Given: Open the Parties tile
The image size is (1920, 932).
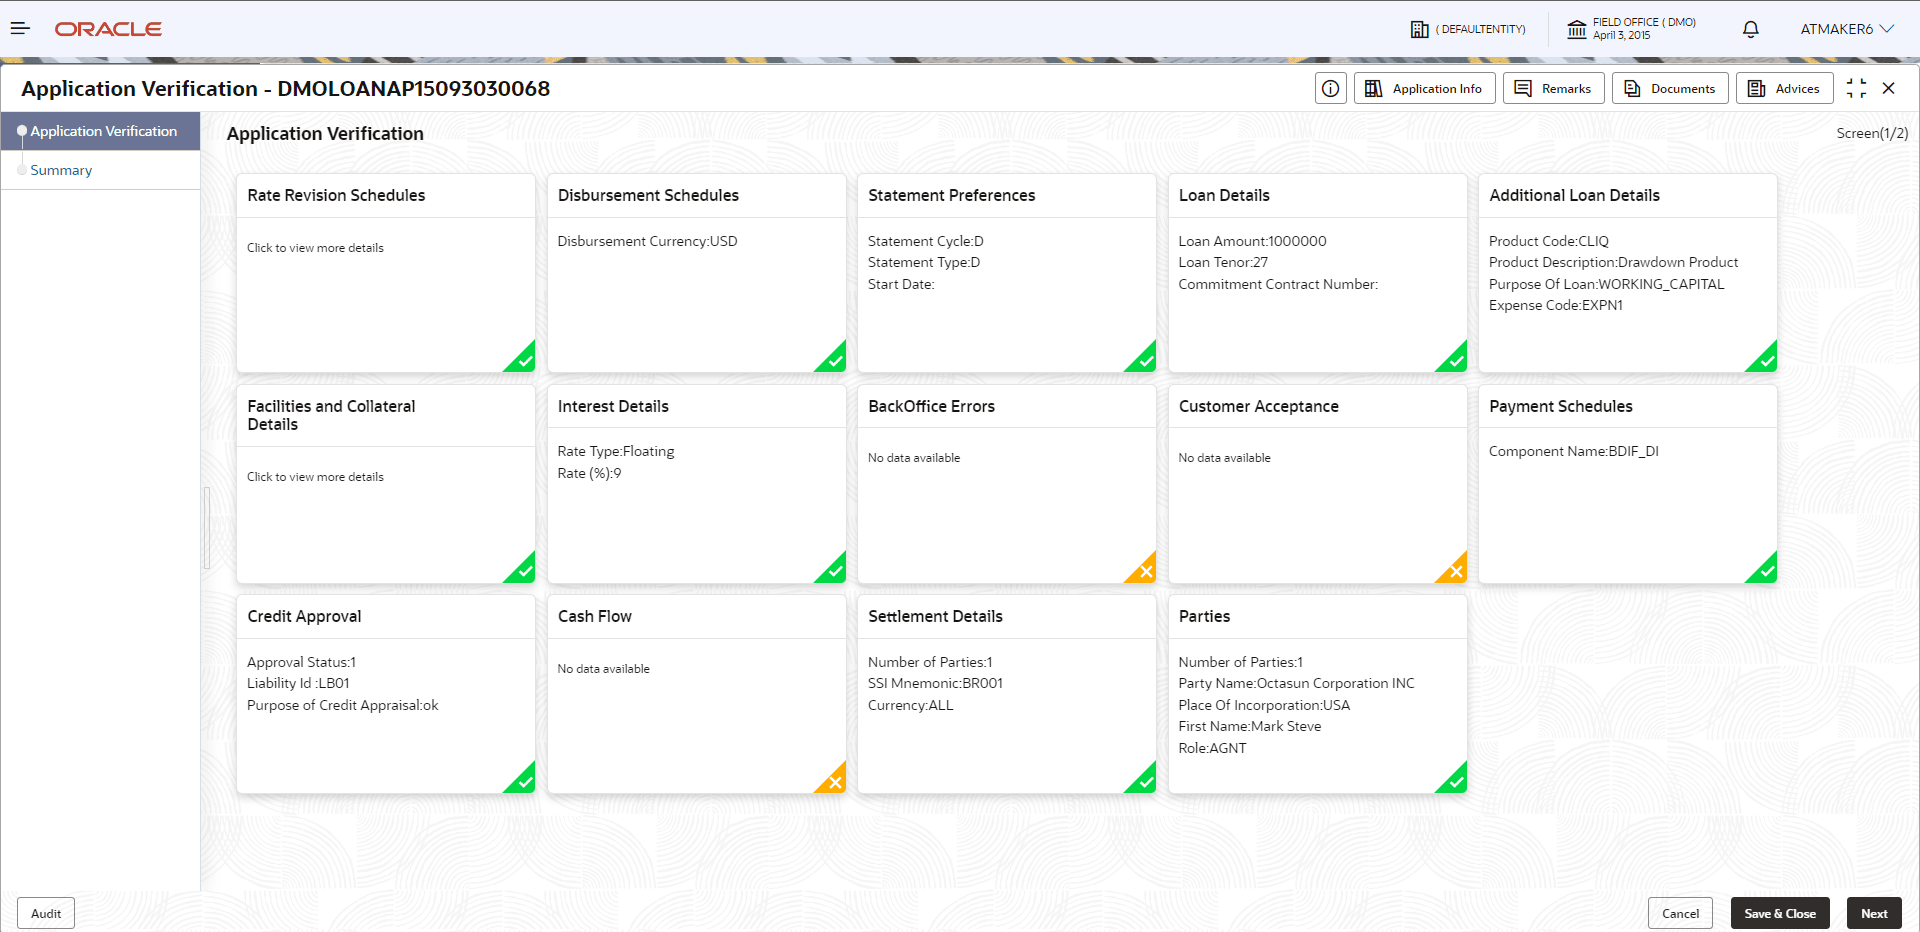Looking at the screenshot, I should coord(1317,694).
